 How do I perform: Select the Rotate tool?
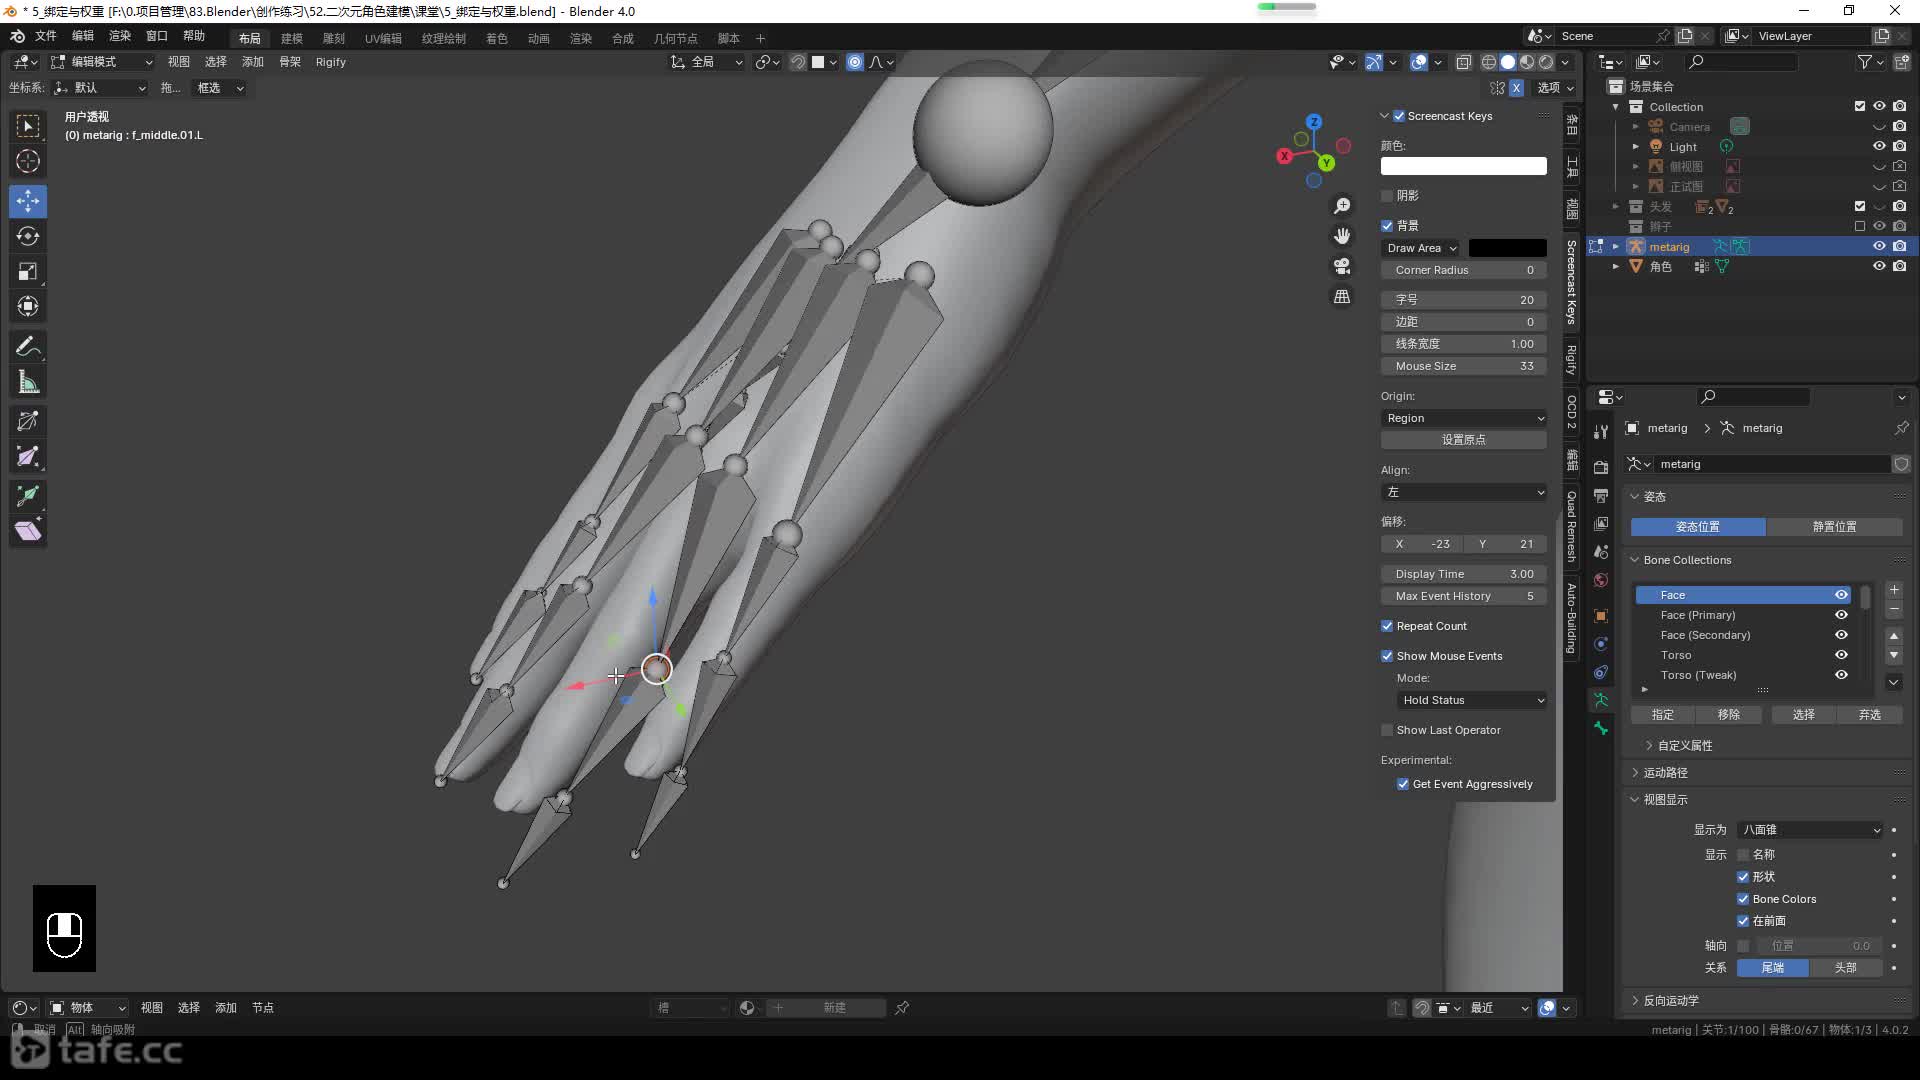point(28,236)
